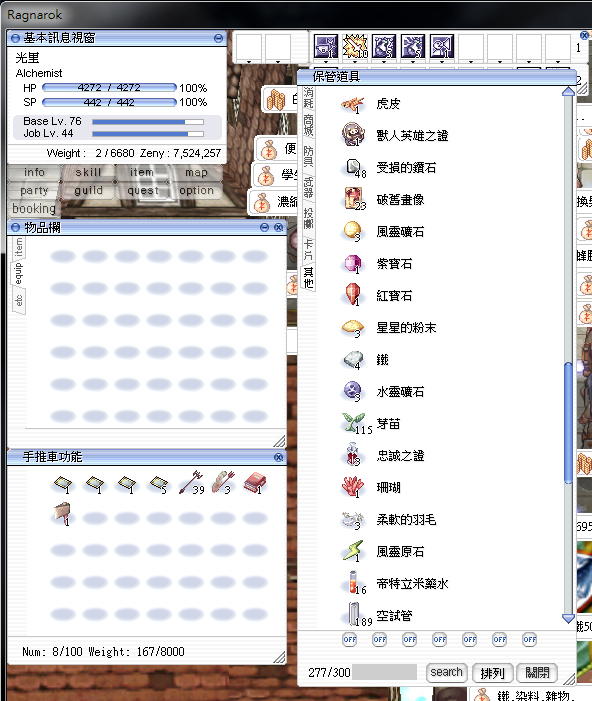Use the shouting face skill on the hotbar

(442, 46)
